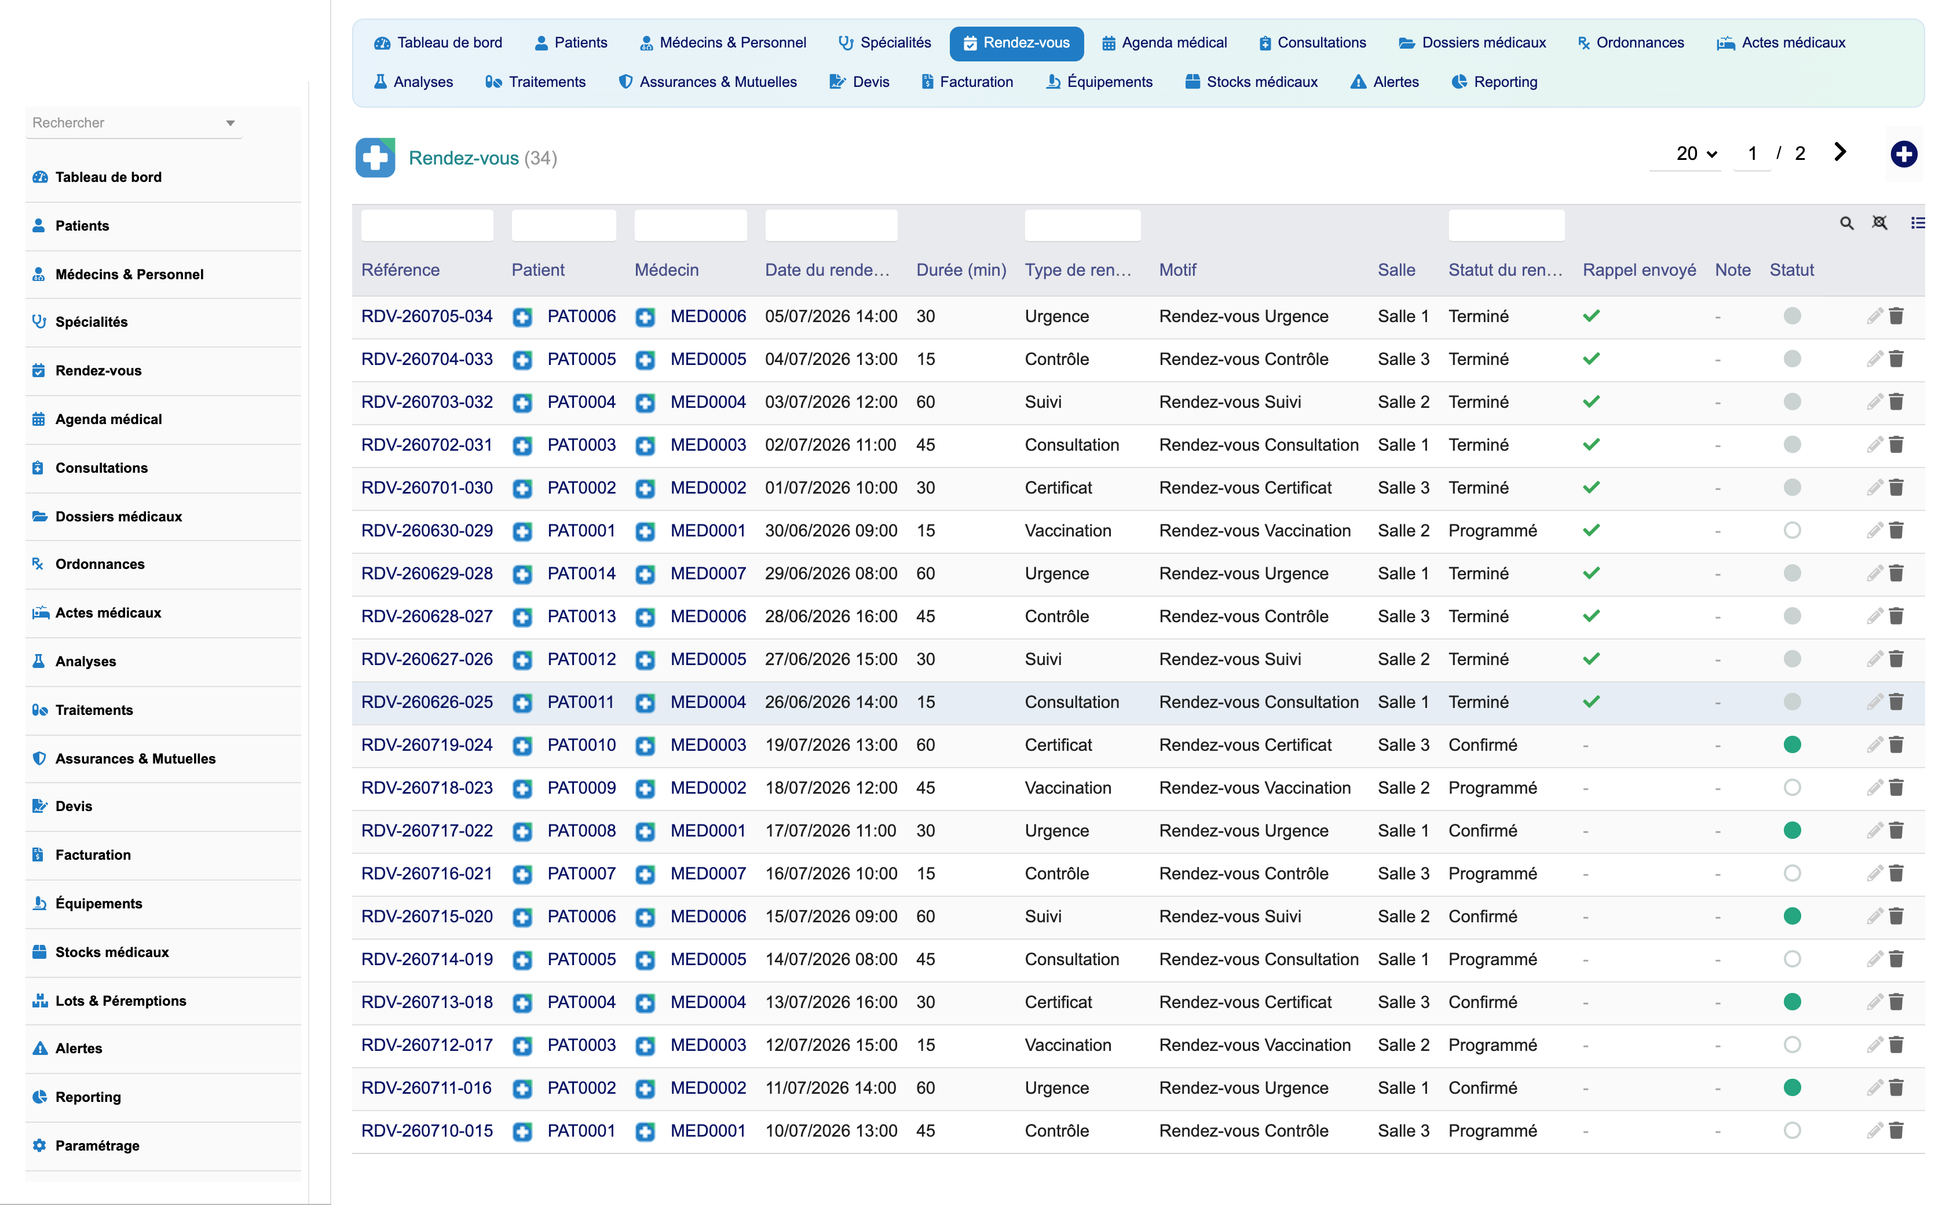The width and height of the screenshot is (1946, 1205).
Task: Sort by Salle column header
Action: 1396,270
